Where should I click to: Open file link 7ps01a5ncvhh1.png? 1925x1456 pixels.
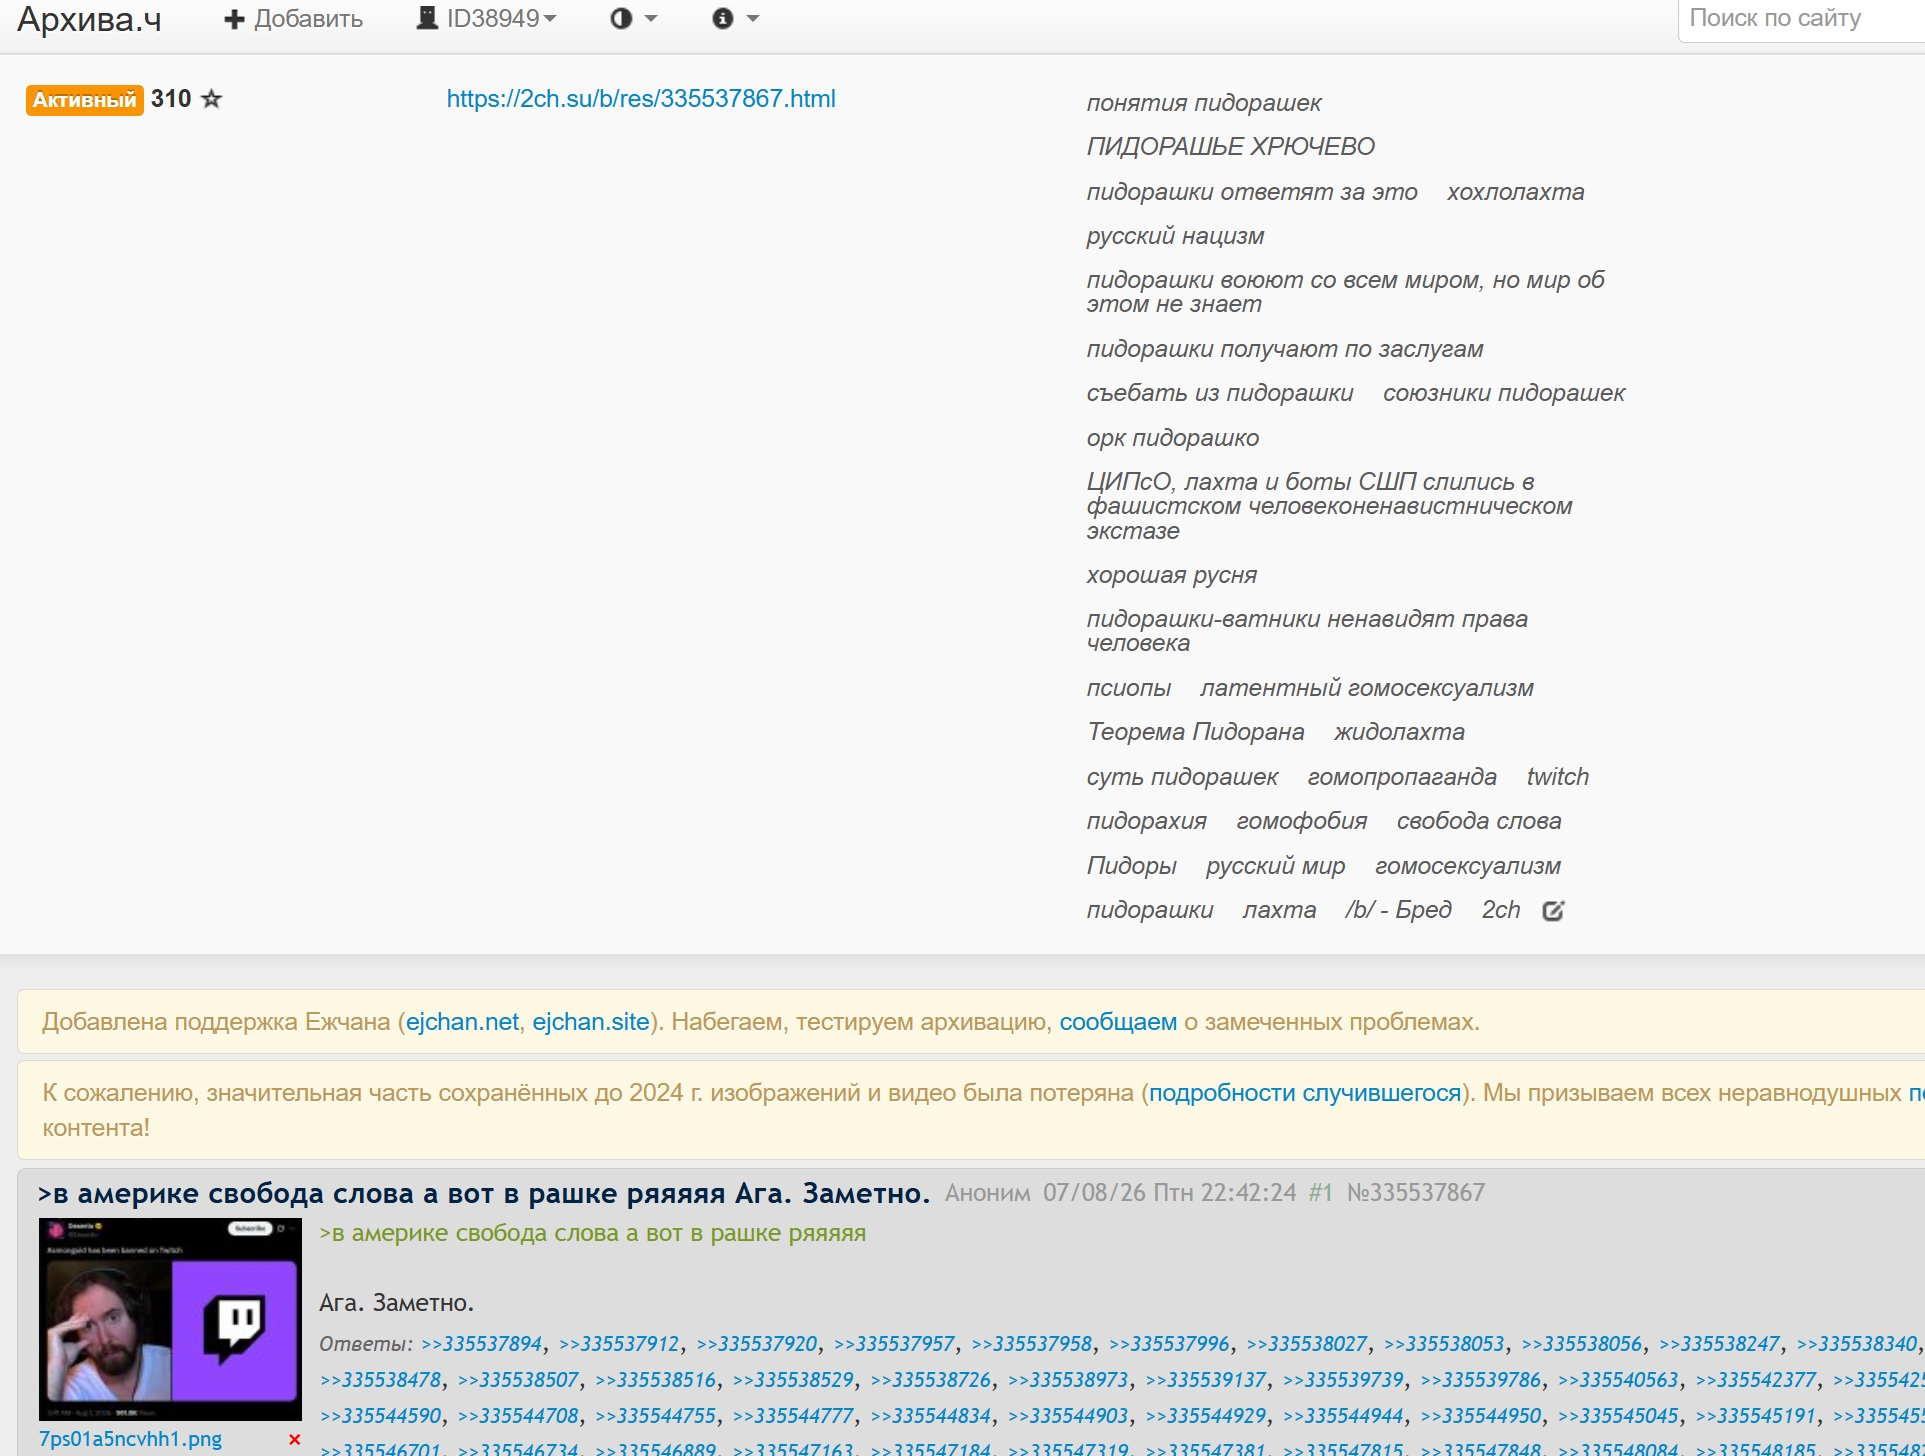coord(131,1439)
